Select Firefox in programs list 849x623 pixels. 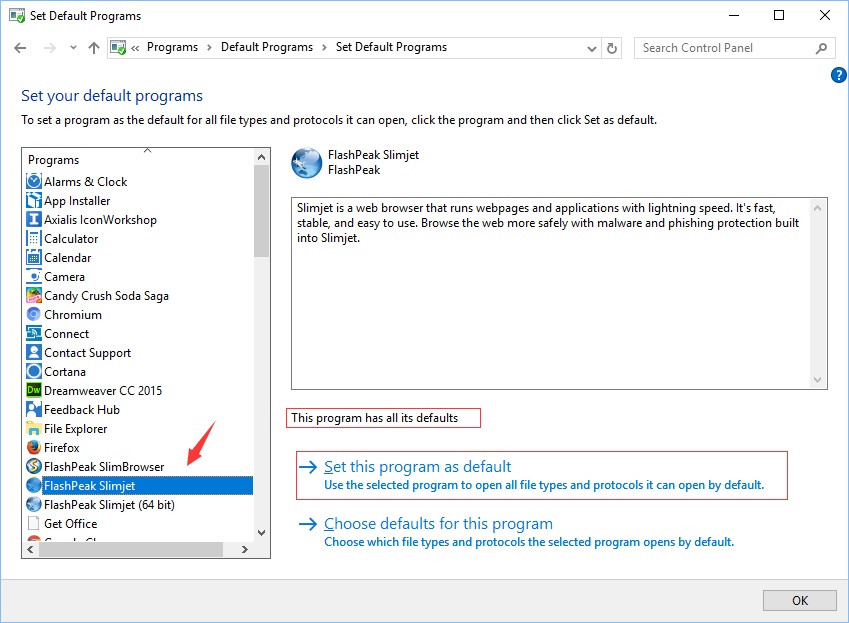(62, 448)
